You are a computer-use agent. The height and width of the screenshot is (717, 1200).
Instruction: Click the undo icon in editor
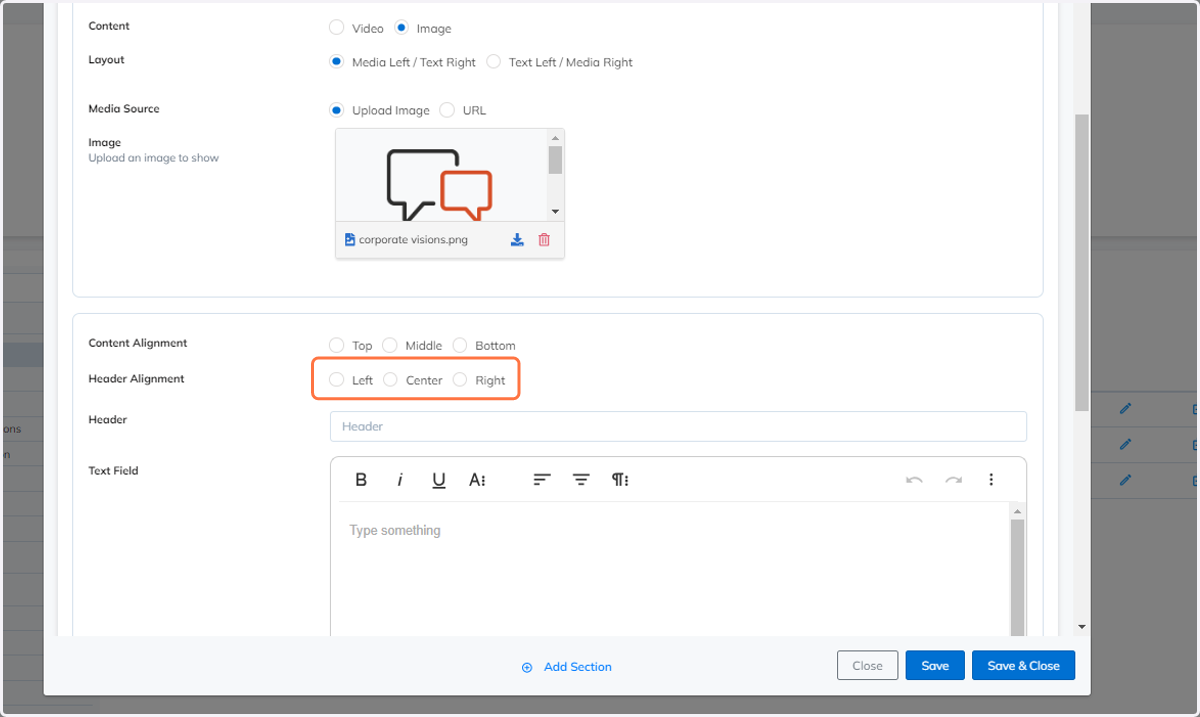(x=914, y=480)
